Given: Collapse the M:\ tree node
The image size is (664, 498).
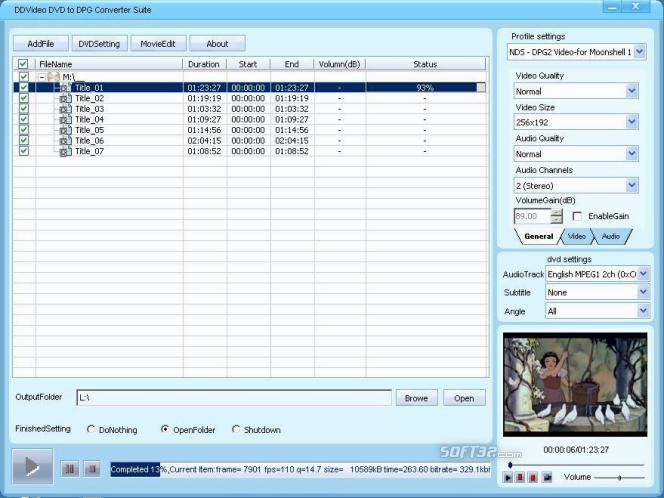Looking at the screenshot, I should click(x=42, y=77).
